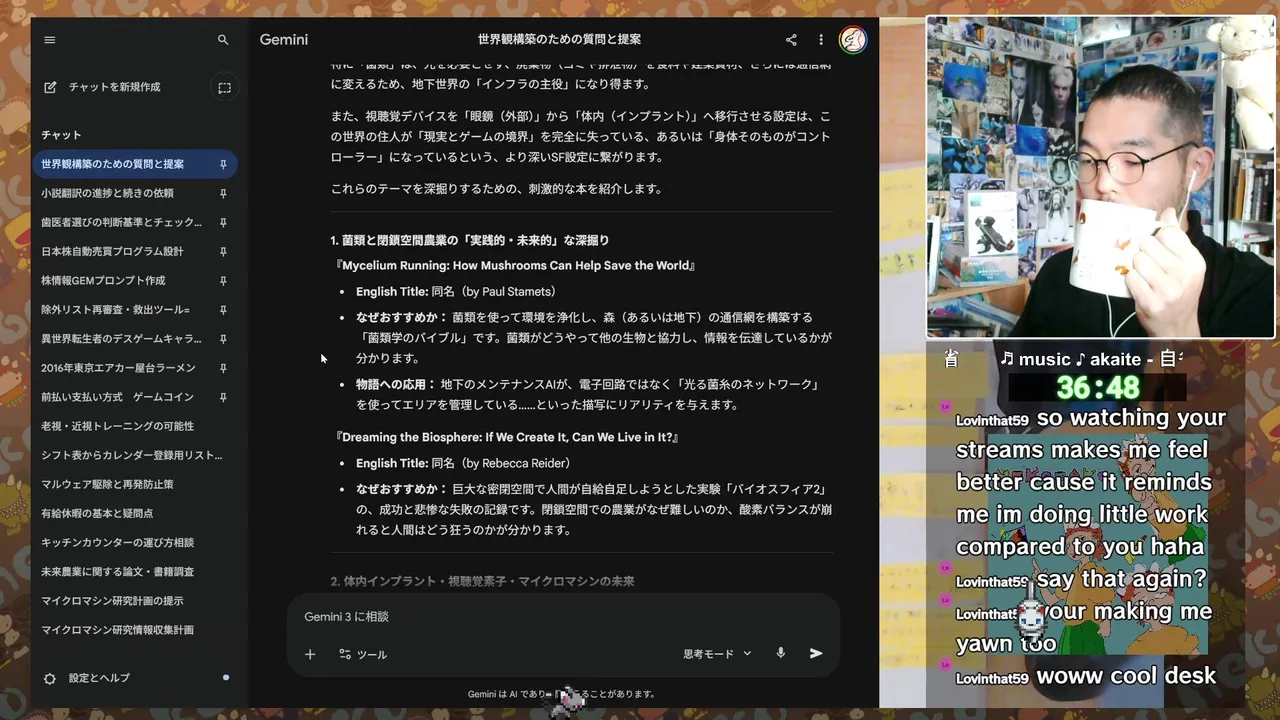Viewport: 1280px width, 720px height.
Task: Click book title Dreaming the Biosphere heading
Action: (x=508, y=438)
